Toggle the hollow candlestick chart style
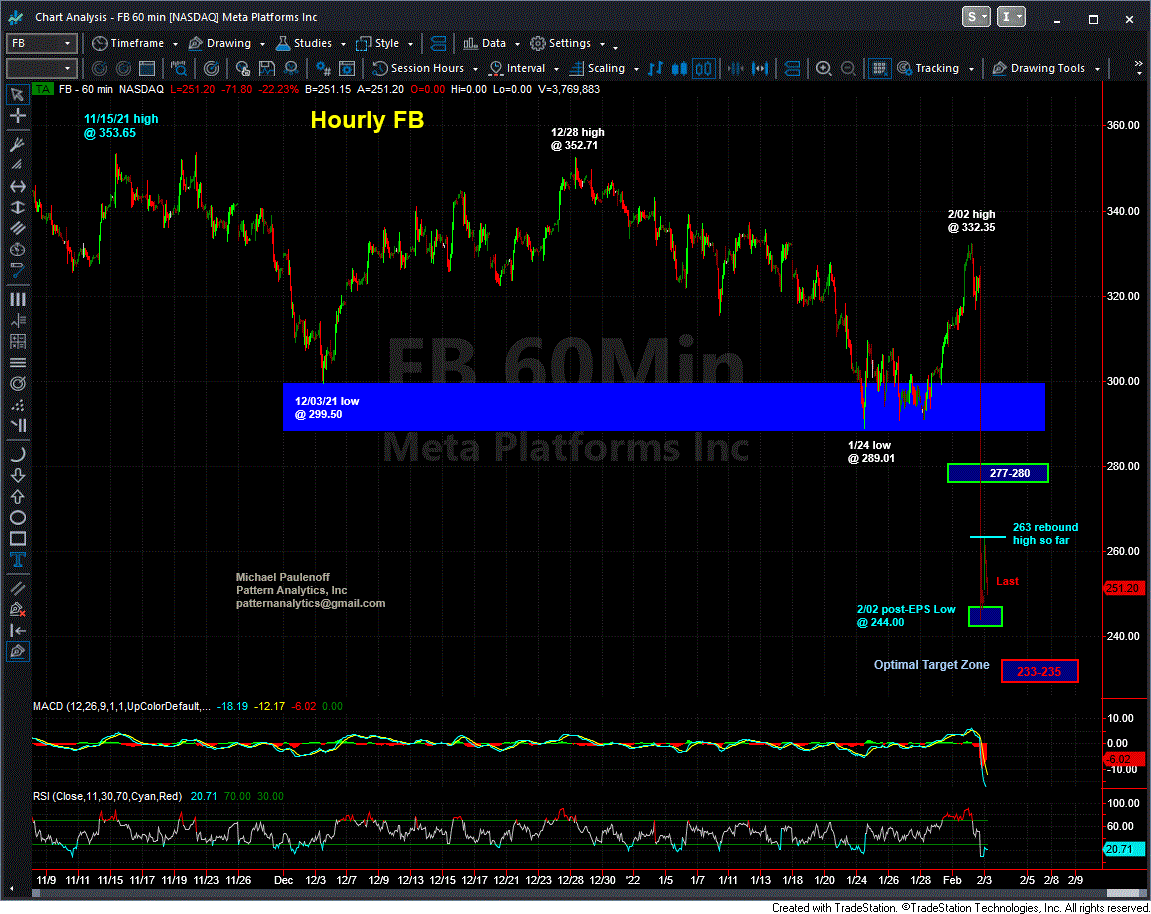 coord(704,68)
